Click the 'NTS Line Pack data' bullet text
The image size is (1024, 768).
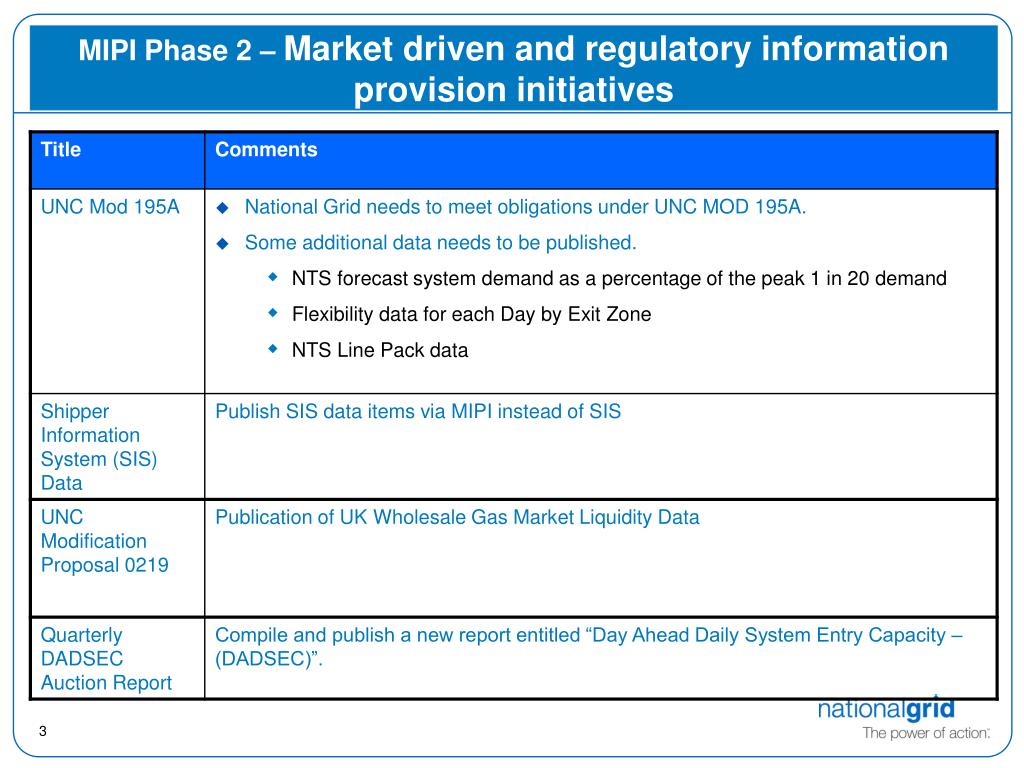[380, 350]
